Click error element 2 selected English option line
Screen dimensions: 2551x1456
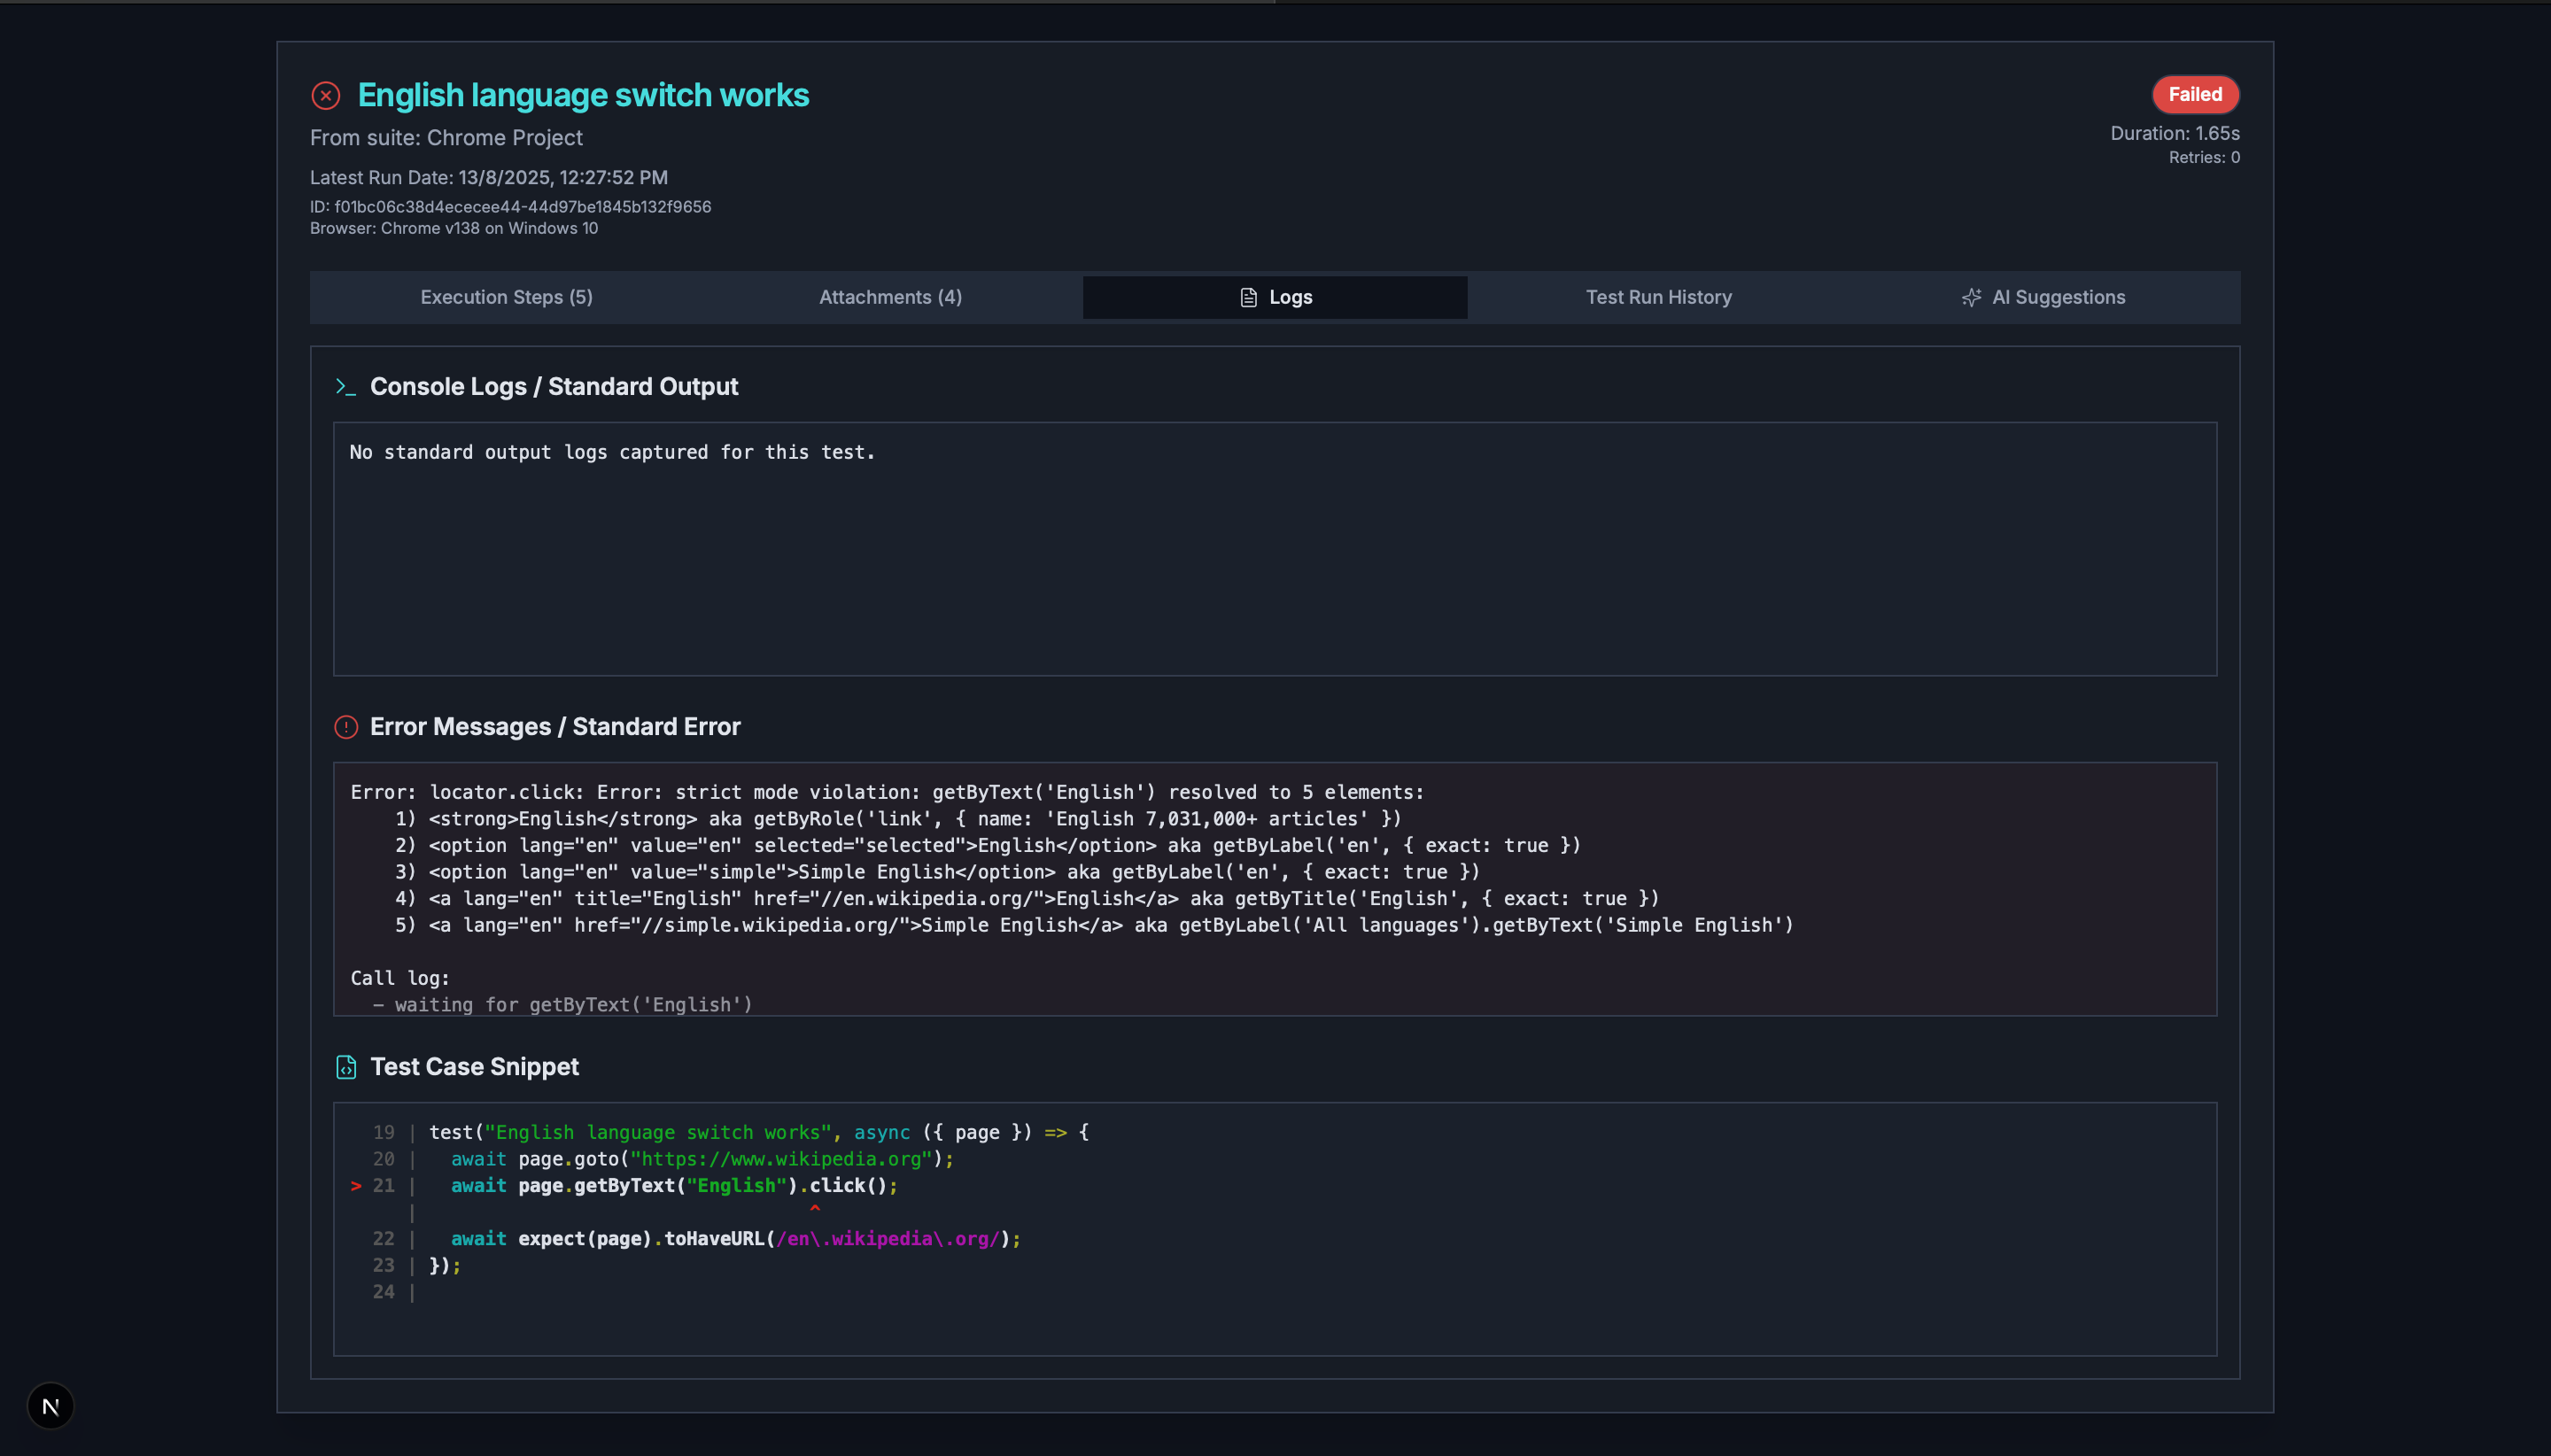coord(988,845)
